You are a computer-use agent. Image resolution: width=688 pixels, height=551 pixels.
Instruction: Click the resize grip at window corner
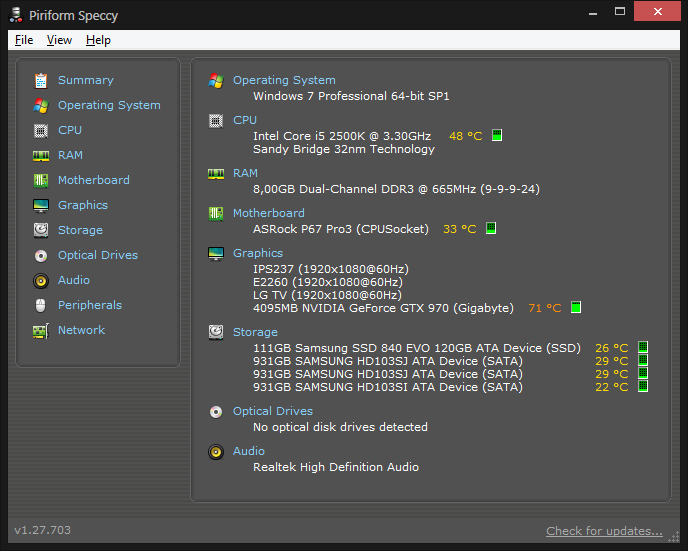(x=674, y=537)
